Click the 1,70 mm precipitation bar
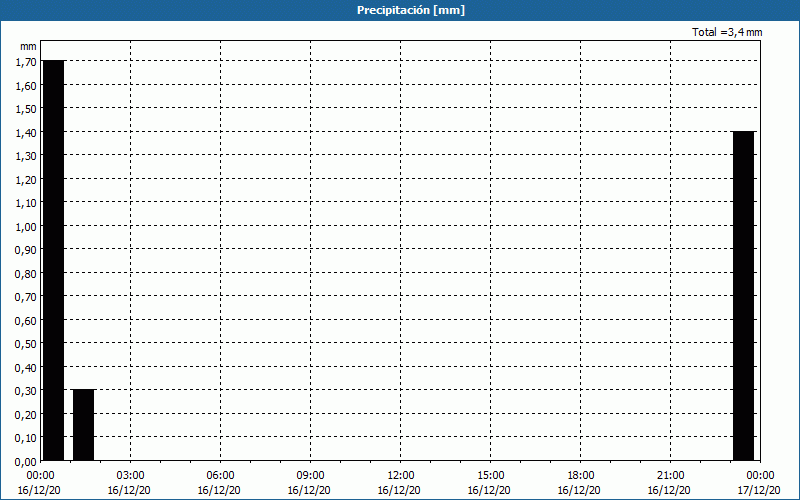The image size is (800, 500). tap(54, 260)
